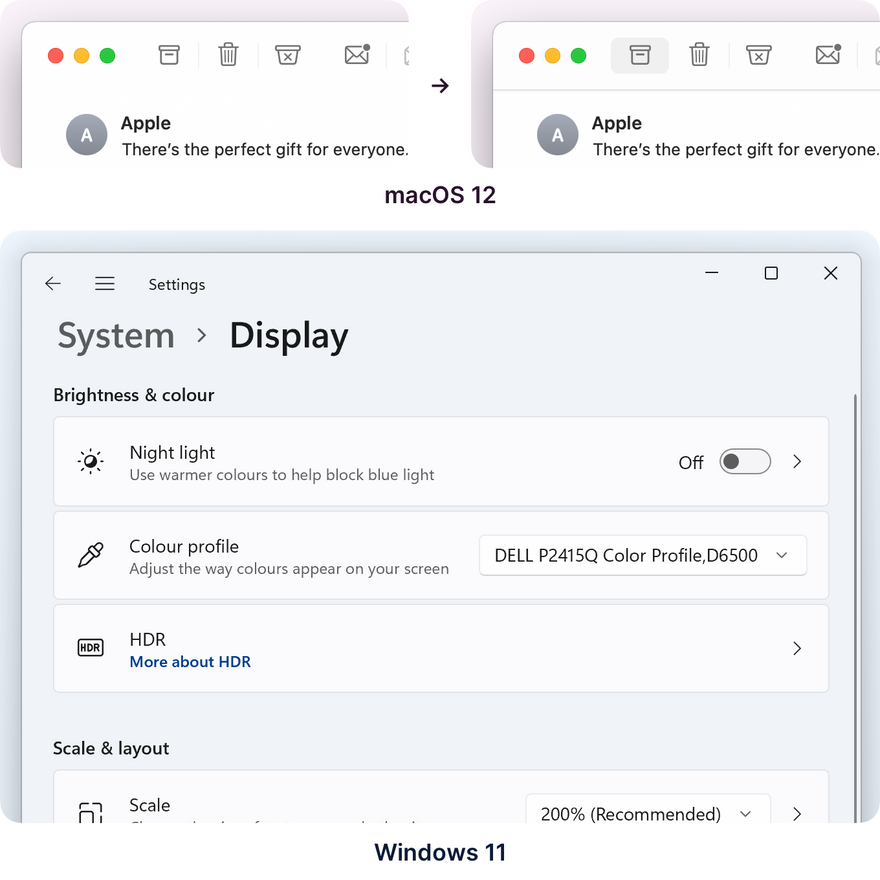
Task: Click highlighted Archive button in right Mail window
Action: click(x=640, y=56)
